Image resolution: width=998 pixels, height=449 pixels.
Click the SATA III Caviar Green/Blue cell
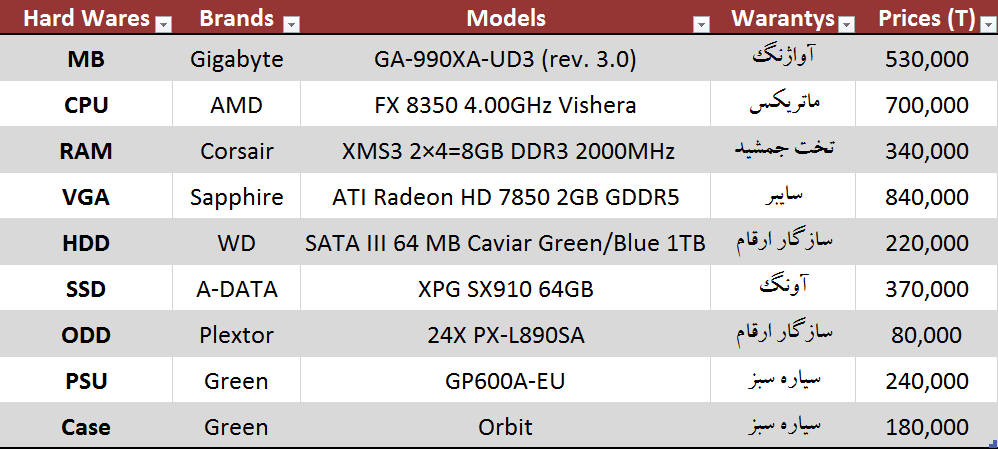(x=505, y=243)
